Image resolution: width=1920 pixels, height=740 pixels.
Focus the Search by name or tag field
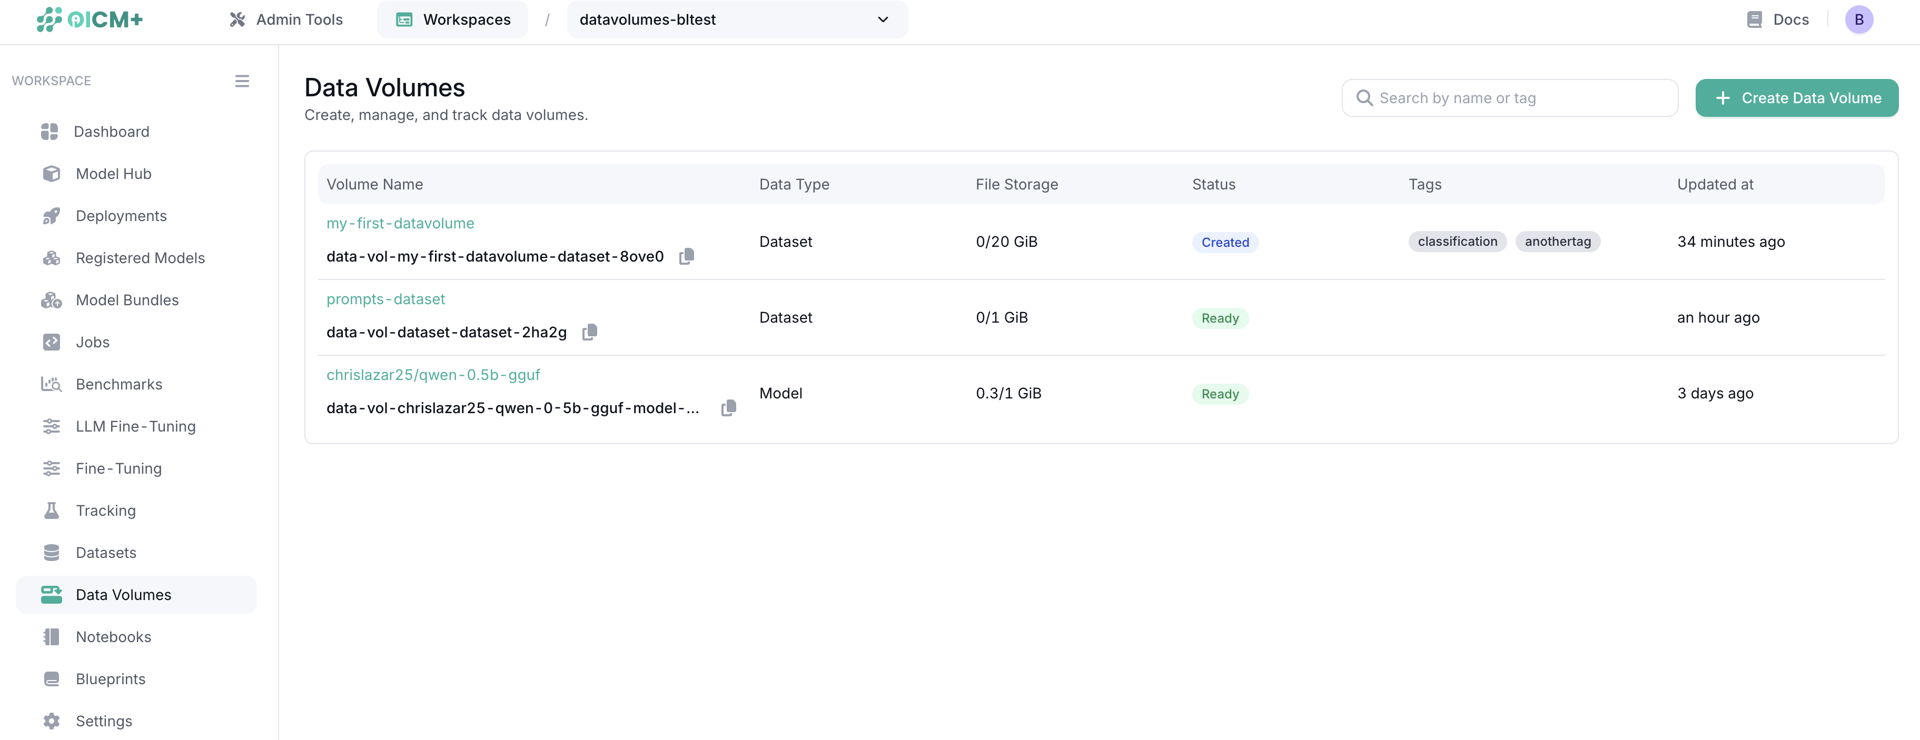pos(1510,98)
